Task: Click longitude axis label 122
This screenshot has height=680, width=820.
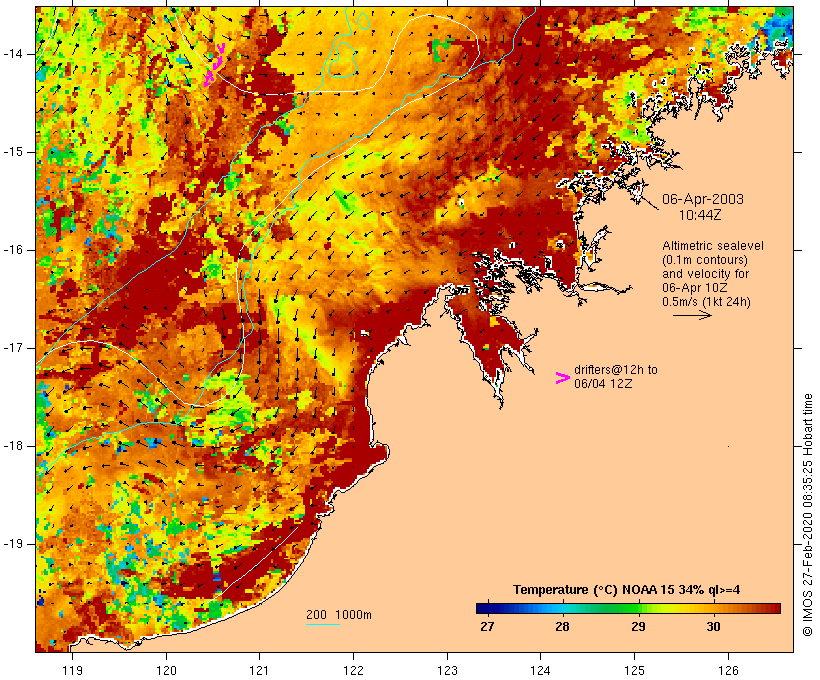Action: [353, 670]
